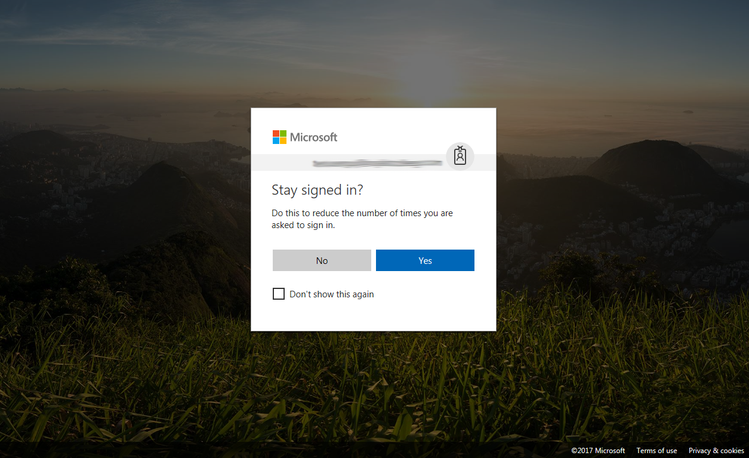Click the "Do this to reduce the number" description
Image resolution: width=749 pixels, height=458 pixels.
point(362,219)
